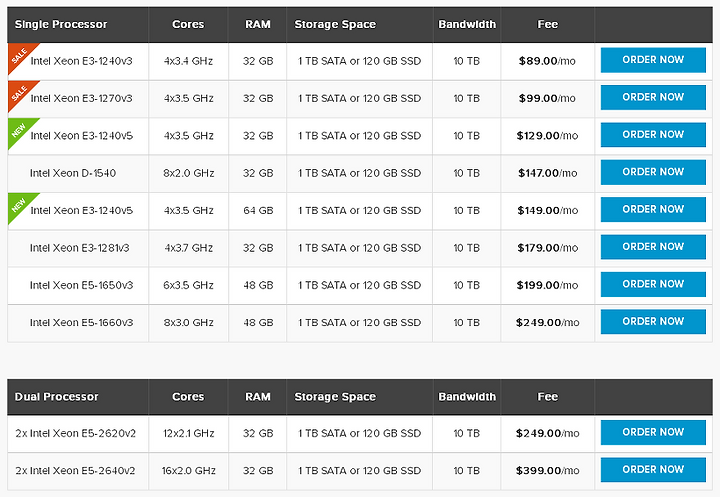Click the 8x3.0 GHz cores cell
The height and width of the screenshot is (497, 720).
188,322
